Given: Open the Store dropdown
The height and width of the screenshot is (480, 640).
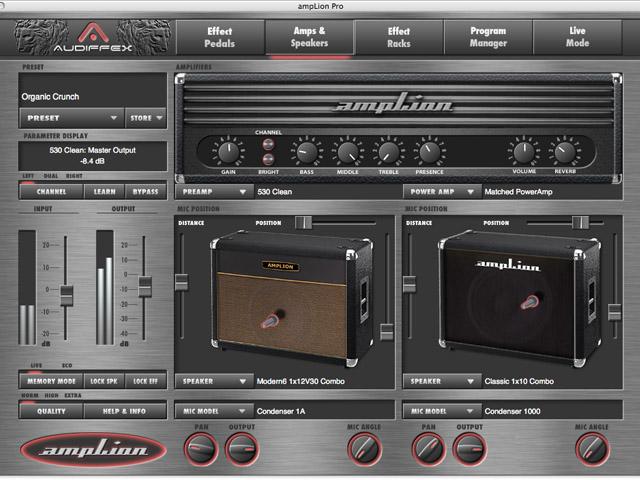Looking at the screenshot, I should (146, 118).
